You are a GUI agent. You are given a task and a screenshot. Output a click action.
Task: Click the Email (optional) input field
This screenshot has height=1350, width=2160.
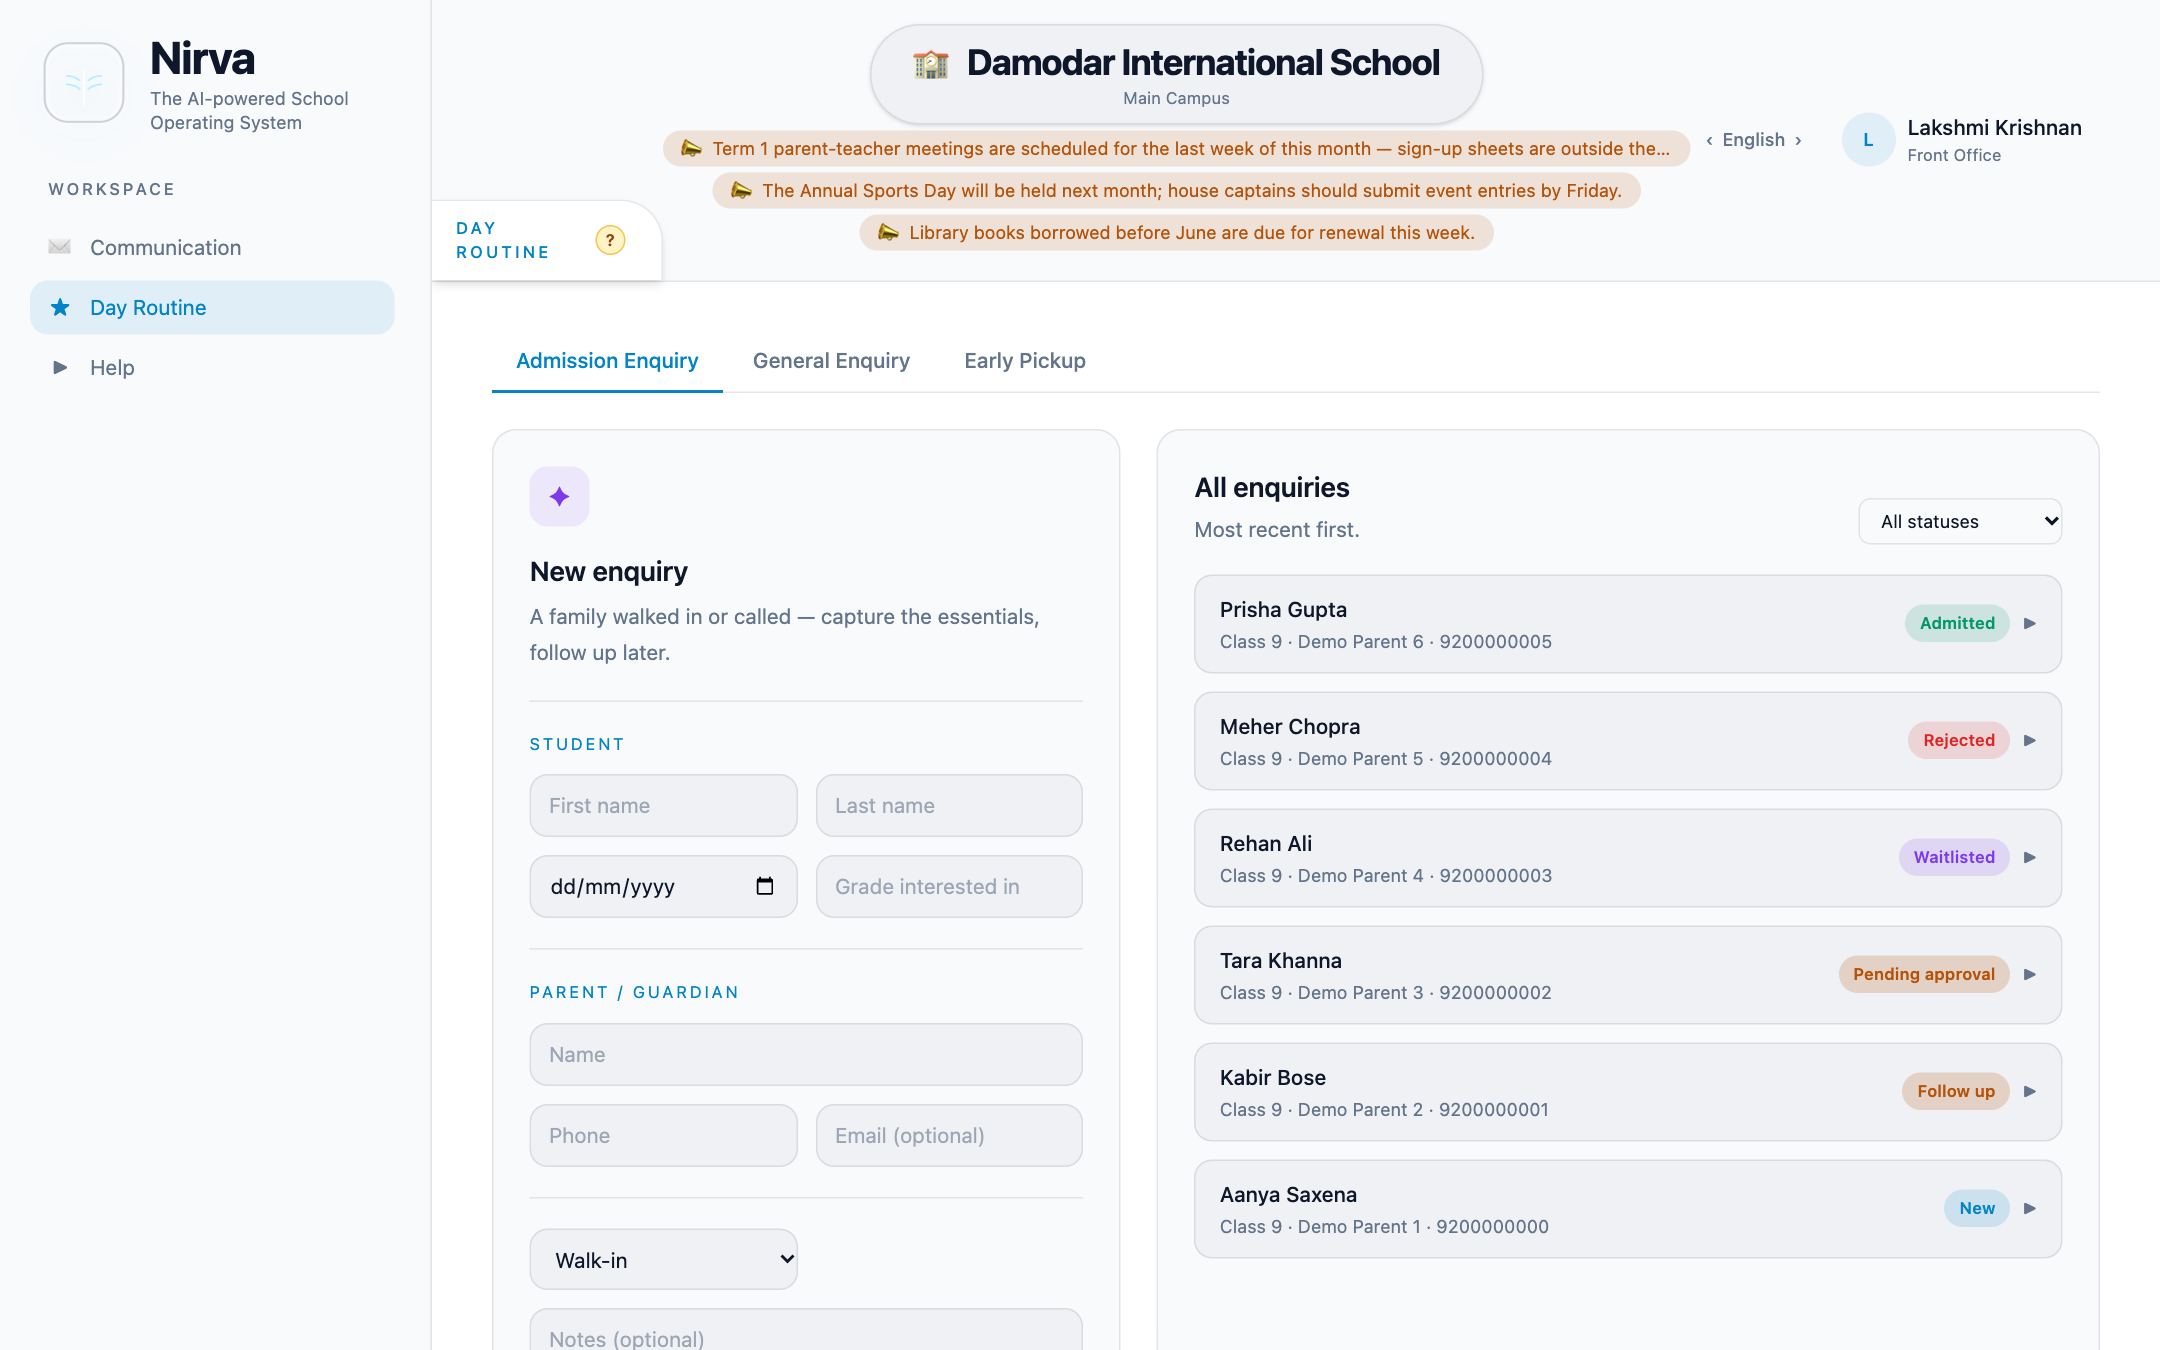pos(949,1135)
